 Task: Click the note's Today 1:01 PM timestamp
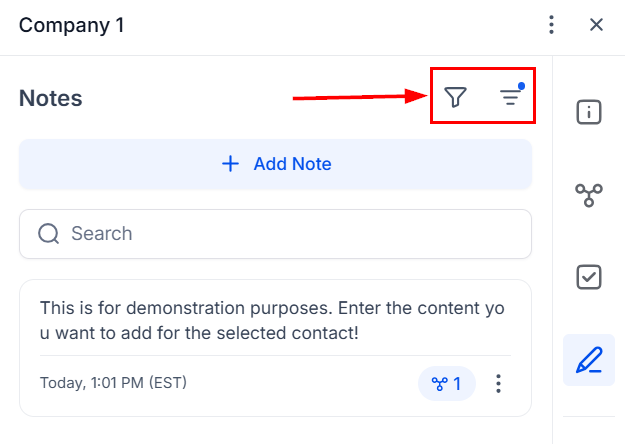113,383
